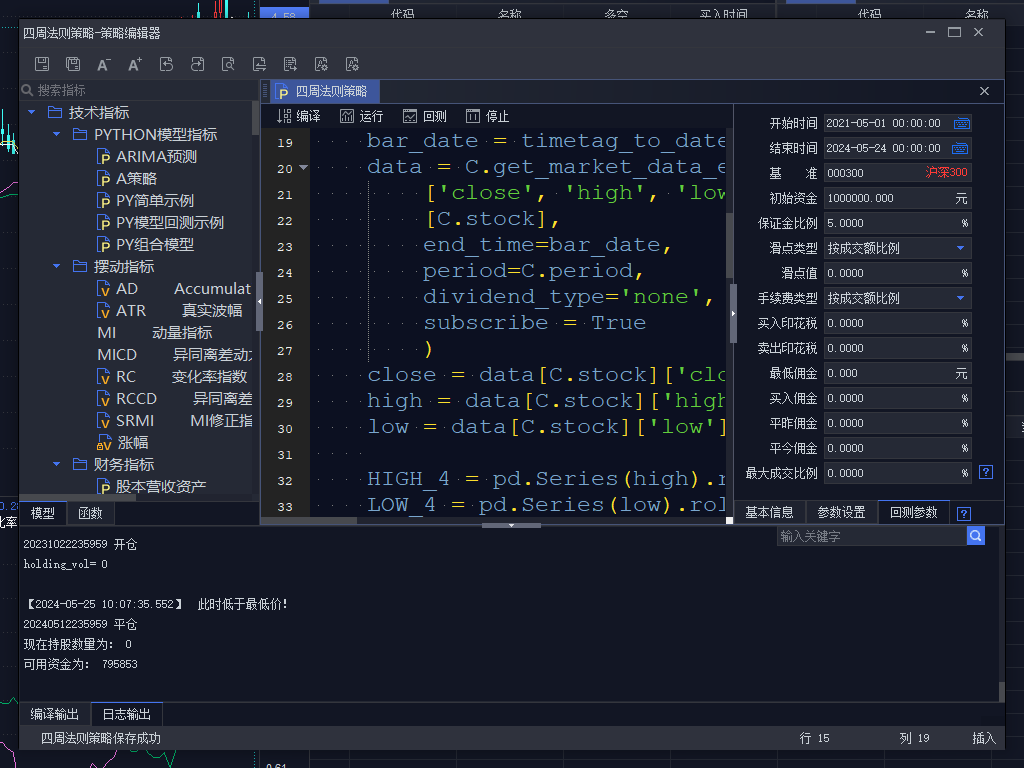The height and width of the screenshot is (768, 1024).
Task: Switch to the 函数 tab
Action: [90, 513]
